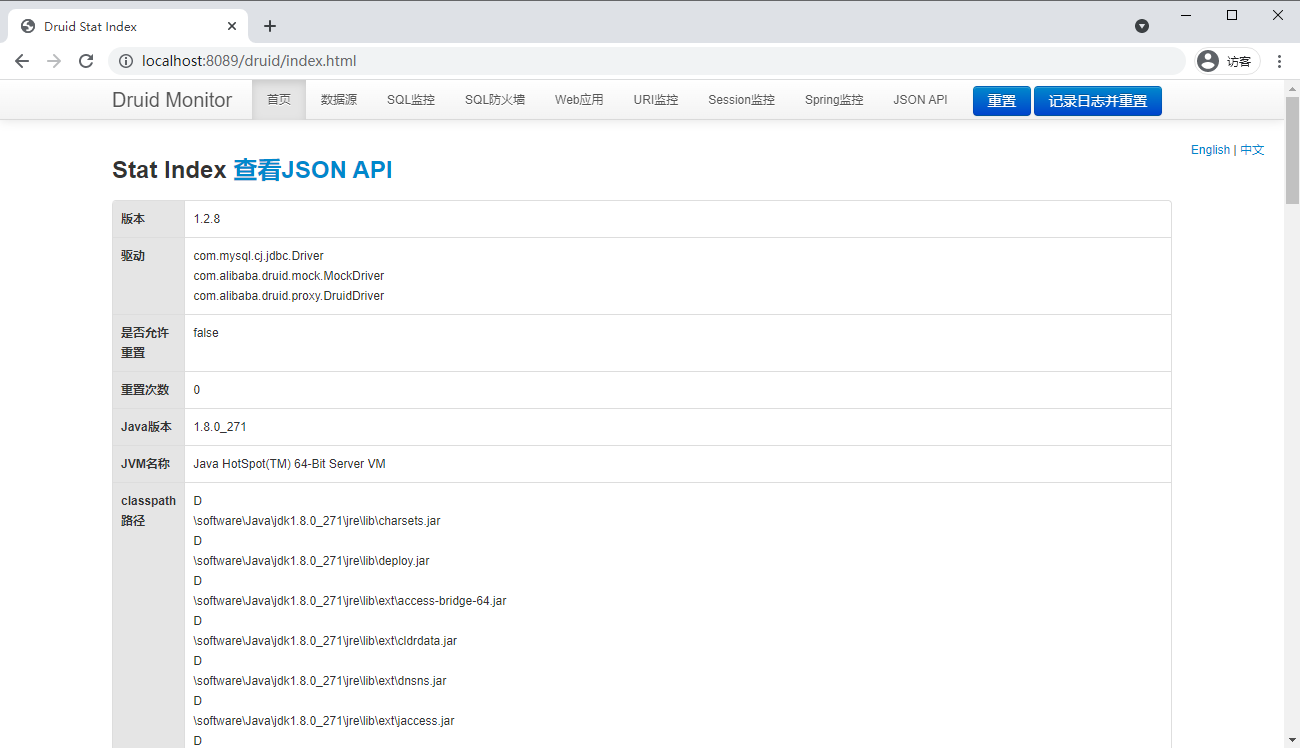Viewport: 1300px width, 748px height.
Task: Click the 版本 row label
Action: tap(133, 219)
